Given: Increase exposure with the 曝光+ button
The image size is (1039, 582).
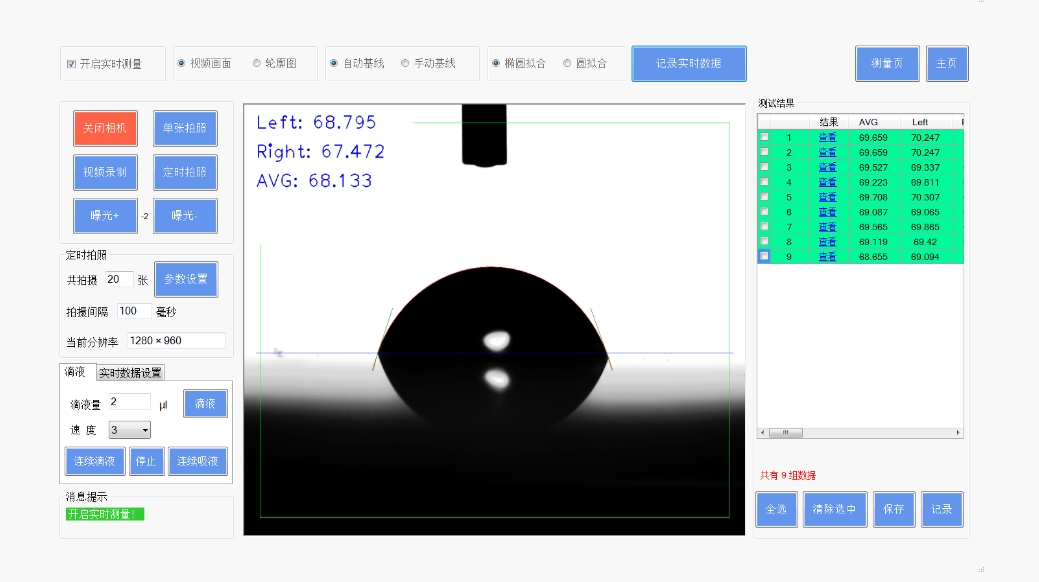Looking at the screenshot, I should (105, 216).
